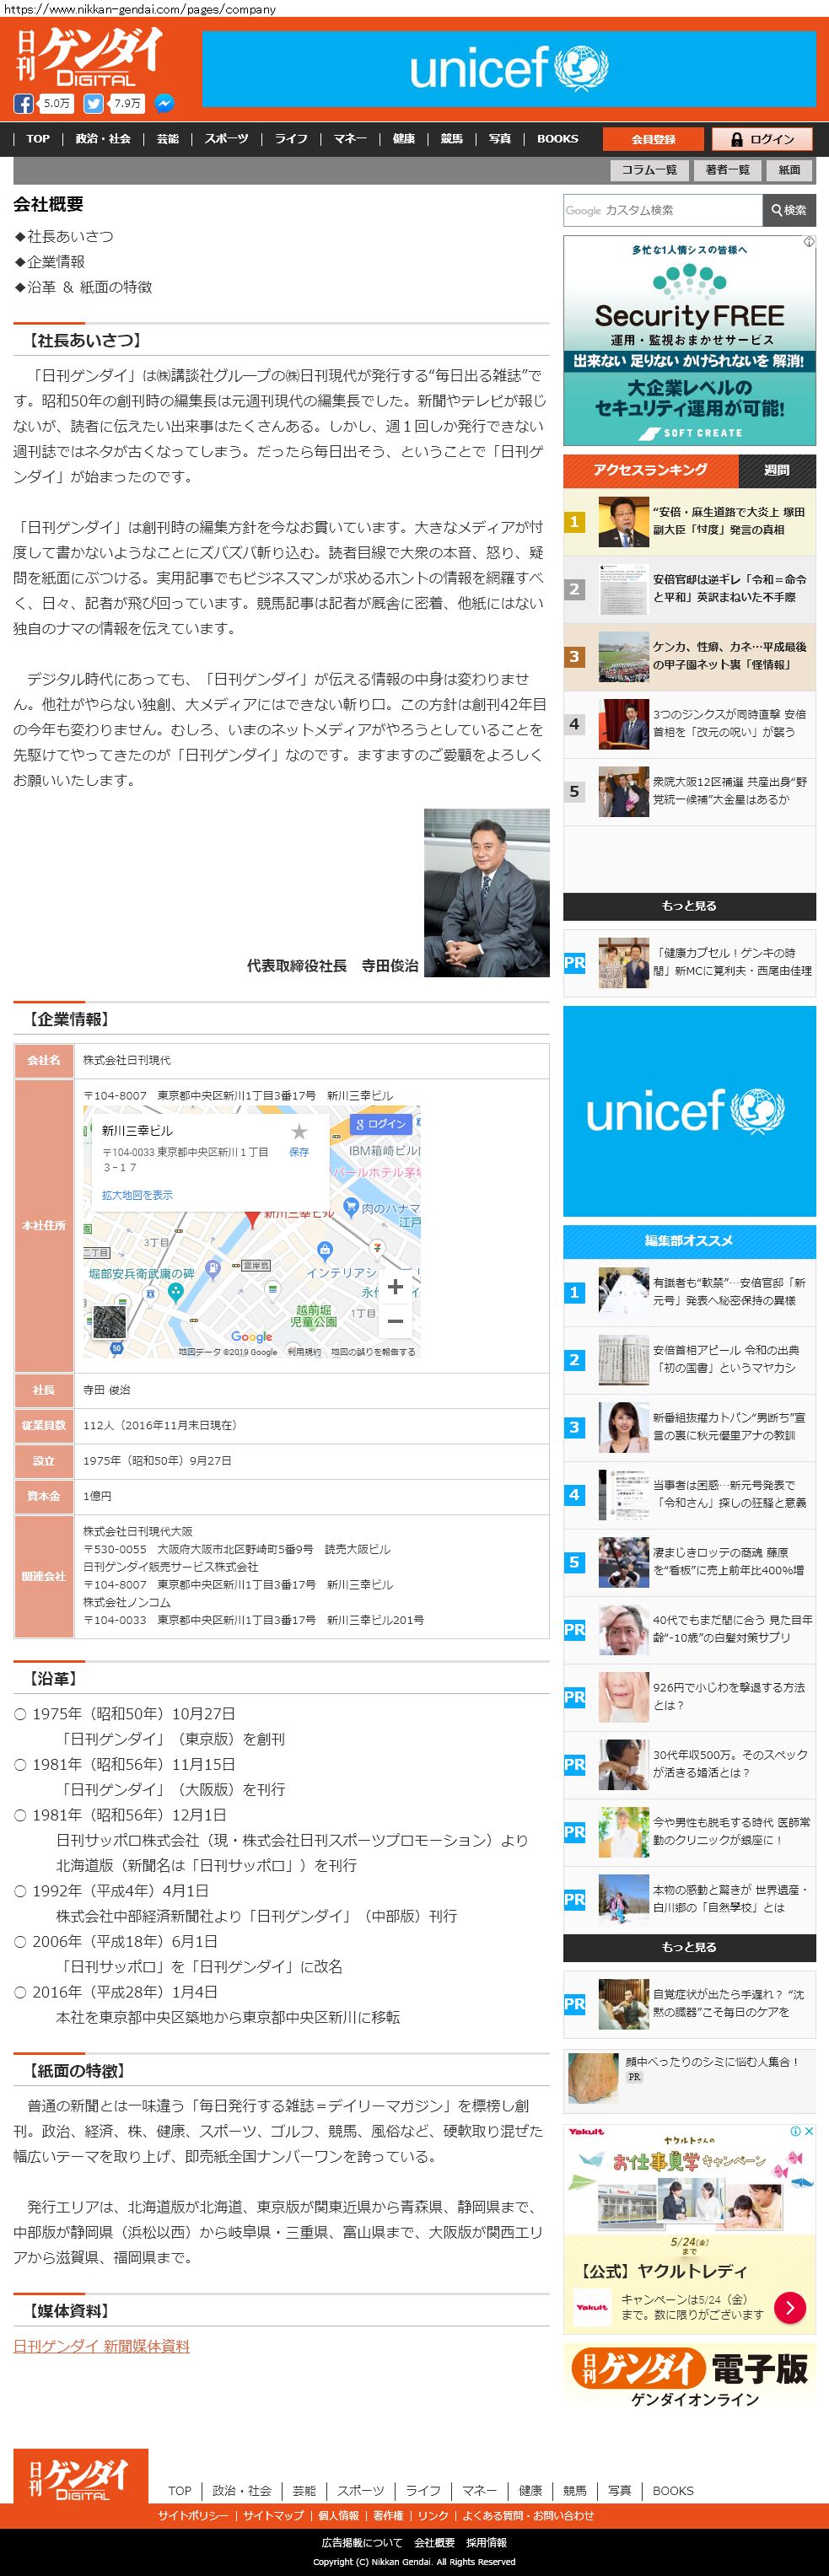This screenshot has height=2576, width=829.
Task: Zoom in the map with plus button
Action: click(x=395, y=1287)
